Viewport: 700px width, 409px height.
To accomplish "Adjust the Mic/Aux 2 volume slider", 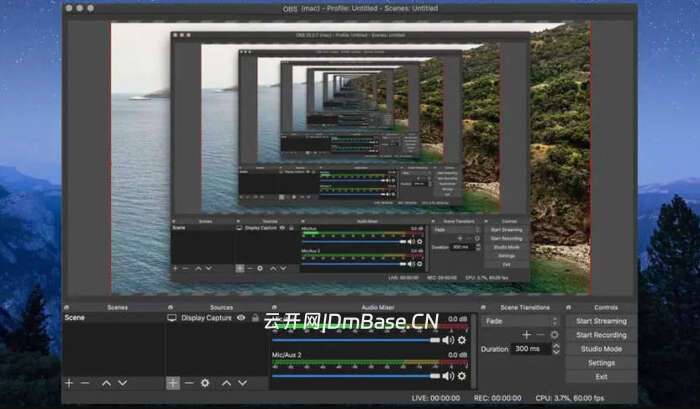I will [x=356, y=376].
